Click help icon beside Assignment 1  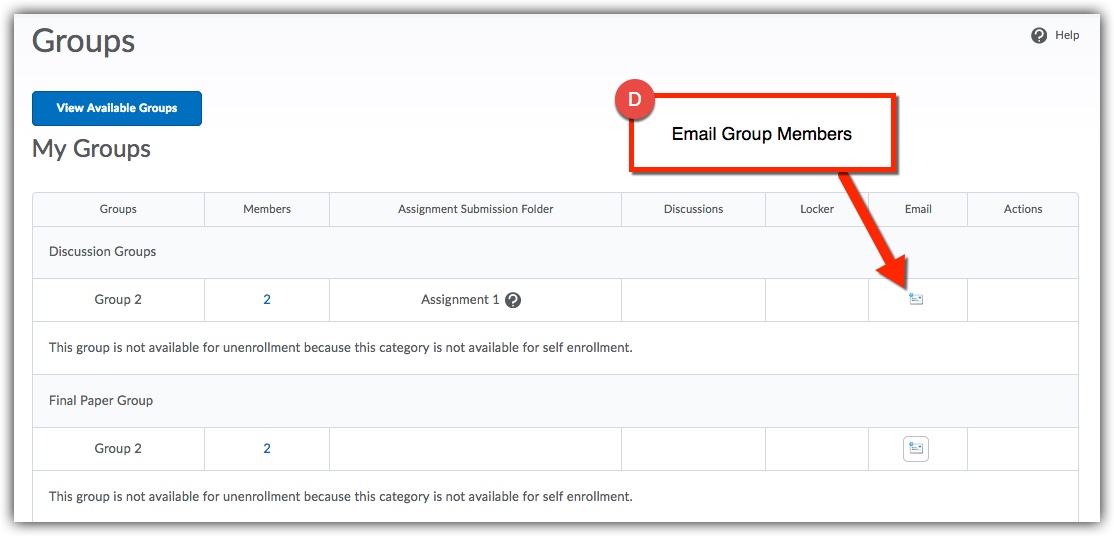coord(513,300)
